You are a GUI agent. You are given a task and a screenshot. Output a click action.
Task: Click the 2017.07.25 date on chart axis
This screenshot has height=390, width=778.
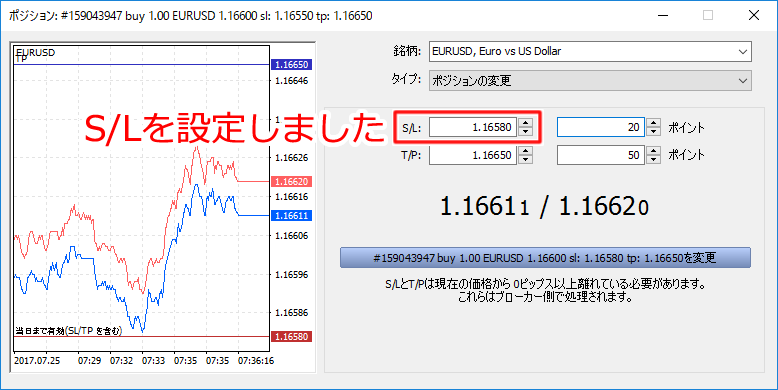click(x=37, y=361)
